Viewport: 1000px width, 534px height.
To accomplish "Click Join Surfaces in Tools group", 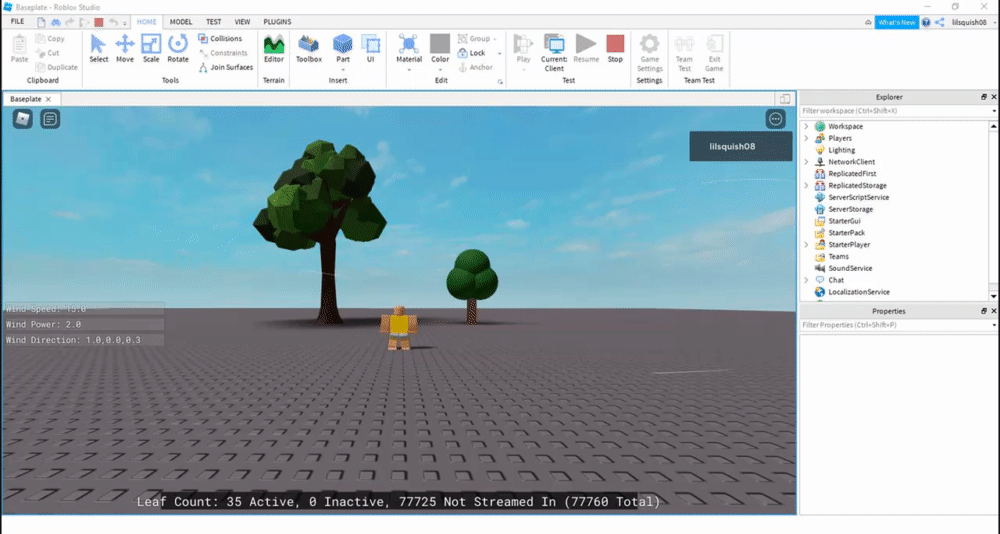I will 226,67.
